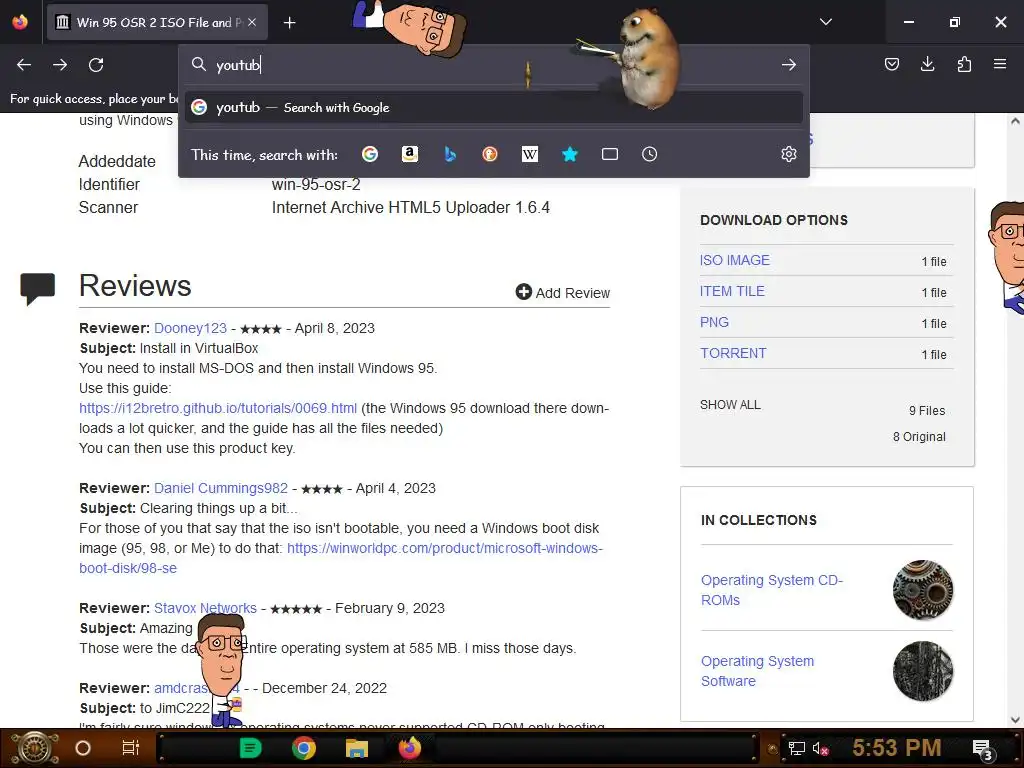Image resolution: width=1024 pixels, height=768 pixels.
Task: Open search settings gear icon
Action: click(x=788, y=154)
